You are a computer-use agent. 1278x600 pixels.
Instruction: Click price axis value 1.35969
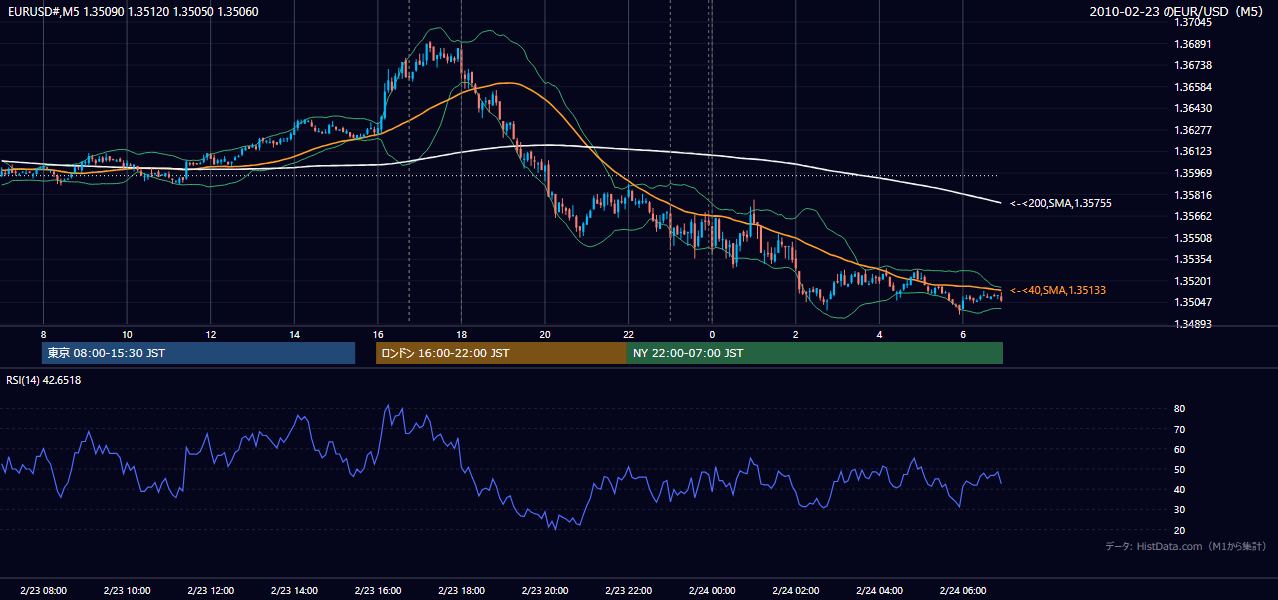1194,173
